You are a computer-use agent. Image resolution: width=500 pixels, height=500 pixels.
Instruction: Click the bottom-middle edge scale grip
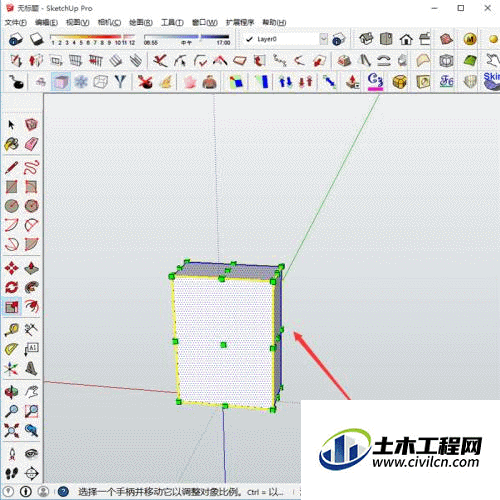point(225,406)
